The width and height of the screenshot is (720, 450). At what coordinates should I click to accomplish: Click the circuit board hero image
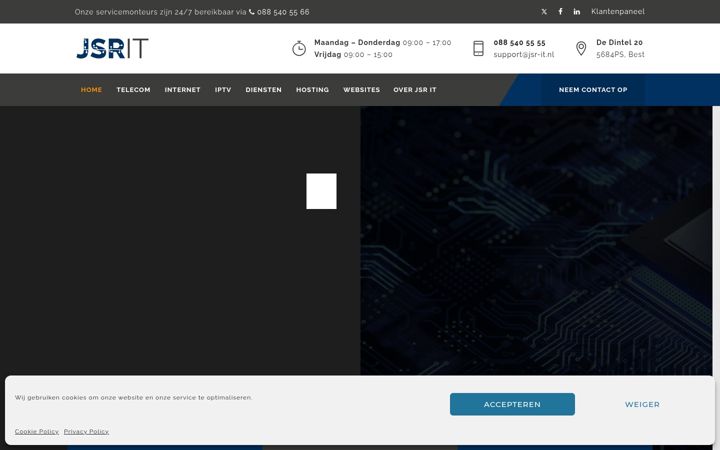click(536, 241)
